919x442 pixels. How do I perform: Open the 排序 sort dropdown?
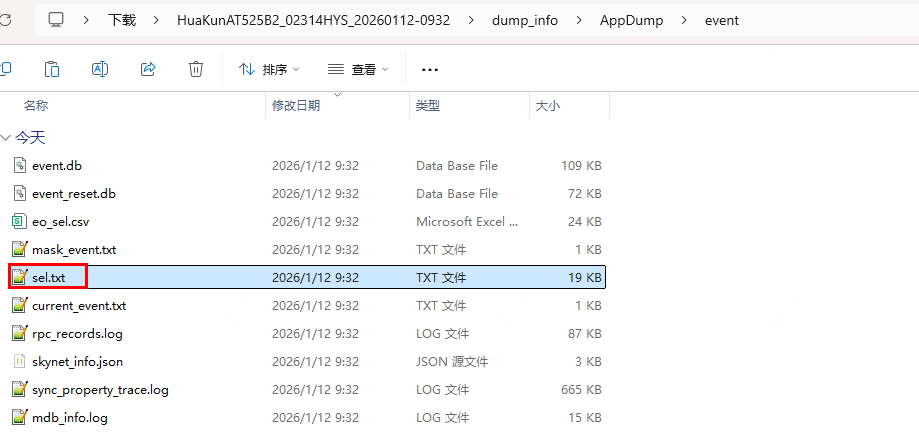[x=268, y=69]
